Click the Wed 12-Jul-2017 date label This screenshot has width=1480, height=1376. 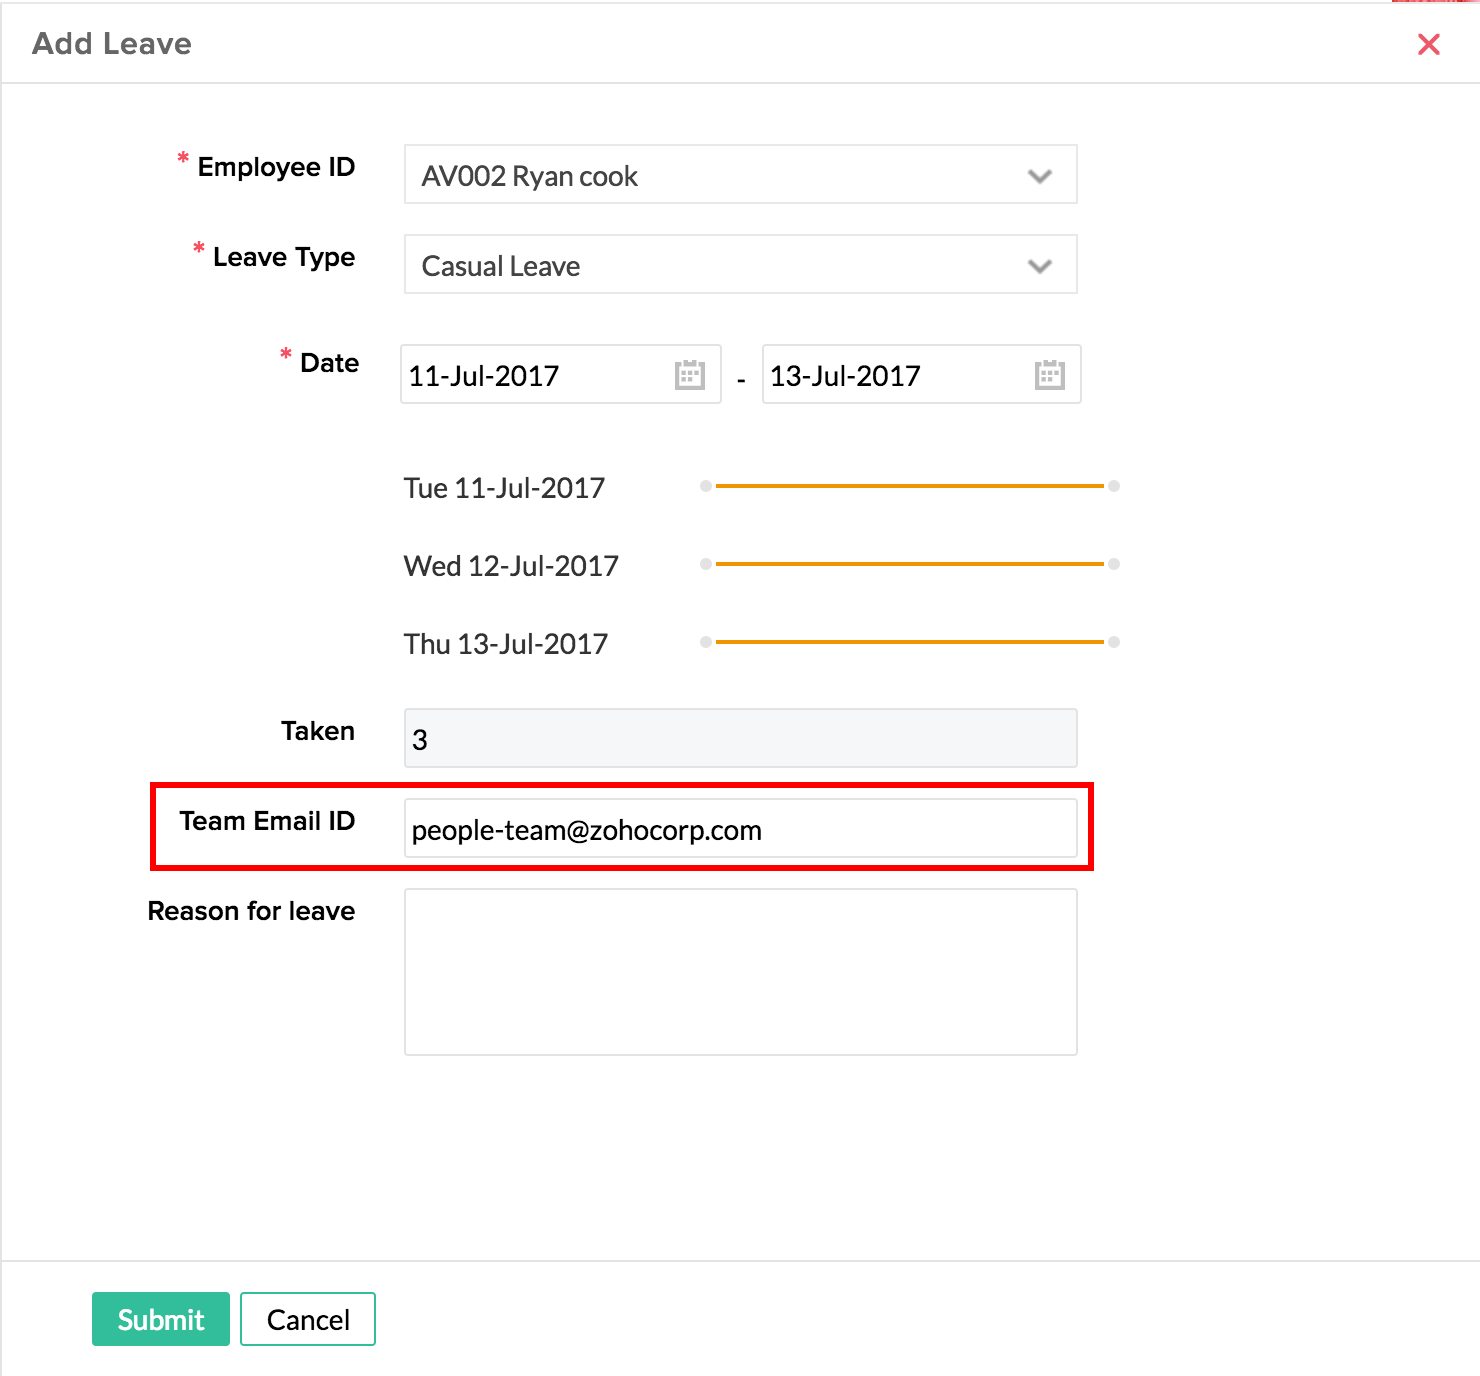tap(511, 566)
